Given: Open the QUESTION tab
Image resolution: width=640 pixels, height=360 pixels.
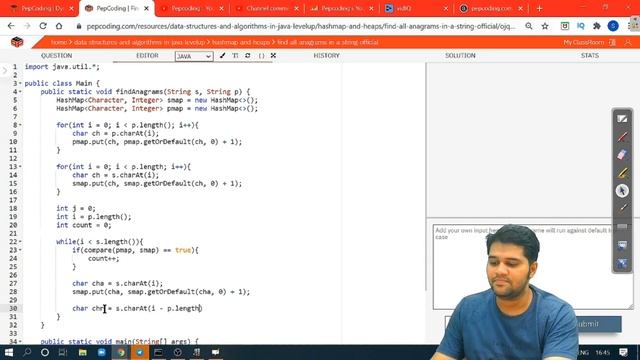Looking at the screenshot, I should 56,56.
